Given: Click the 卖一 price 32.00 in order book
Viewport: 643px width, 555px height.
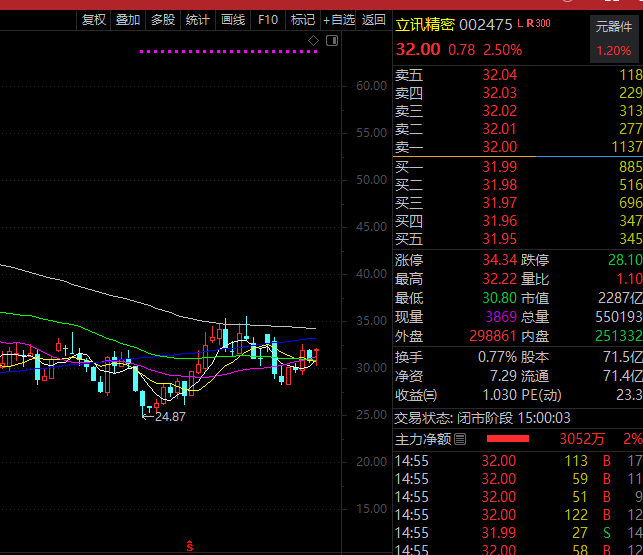Looking at the screenshot, I should pyautogui.click(x=500, y=147).
